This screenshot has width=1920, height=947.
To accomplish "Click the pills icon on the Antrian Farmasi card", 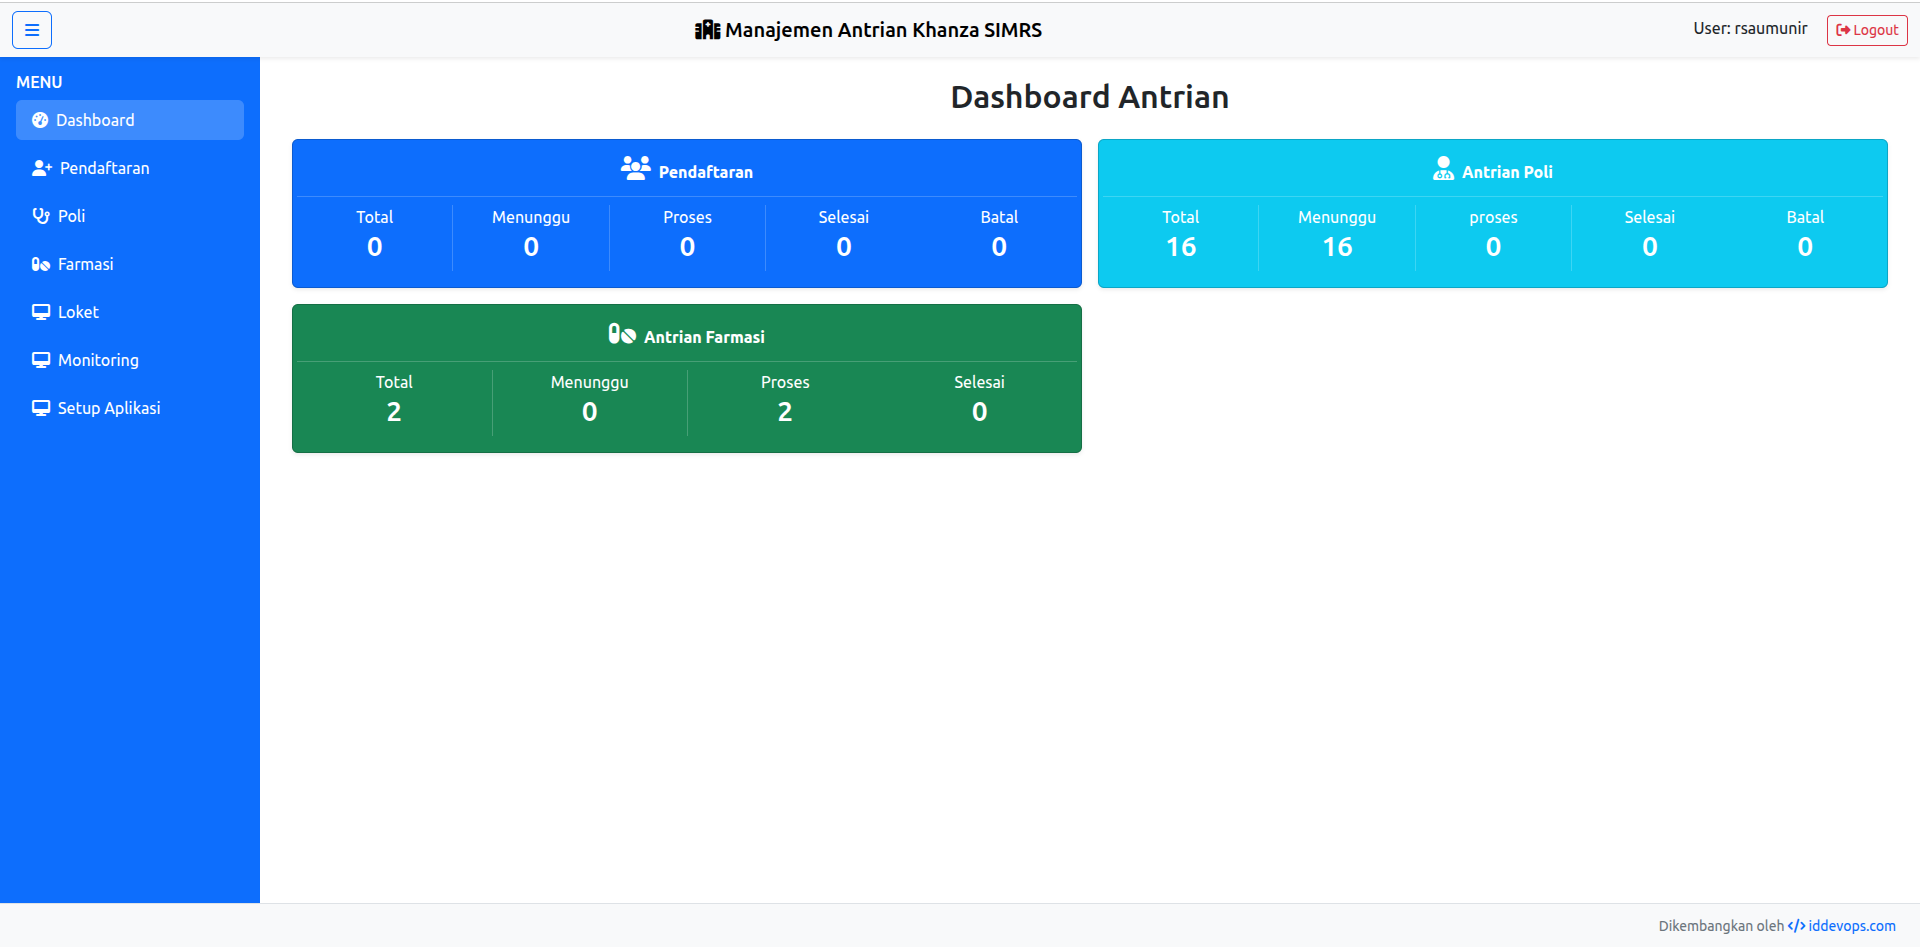I will point(622,333).
